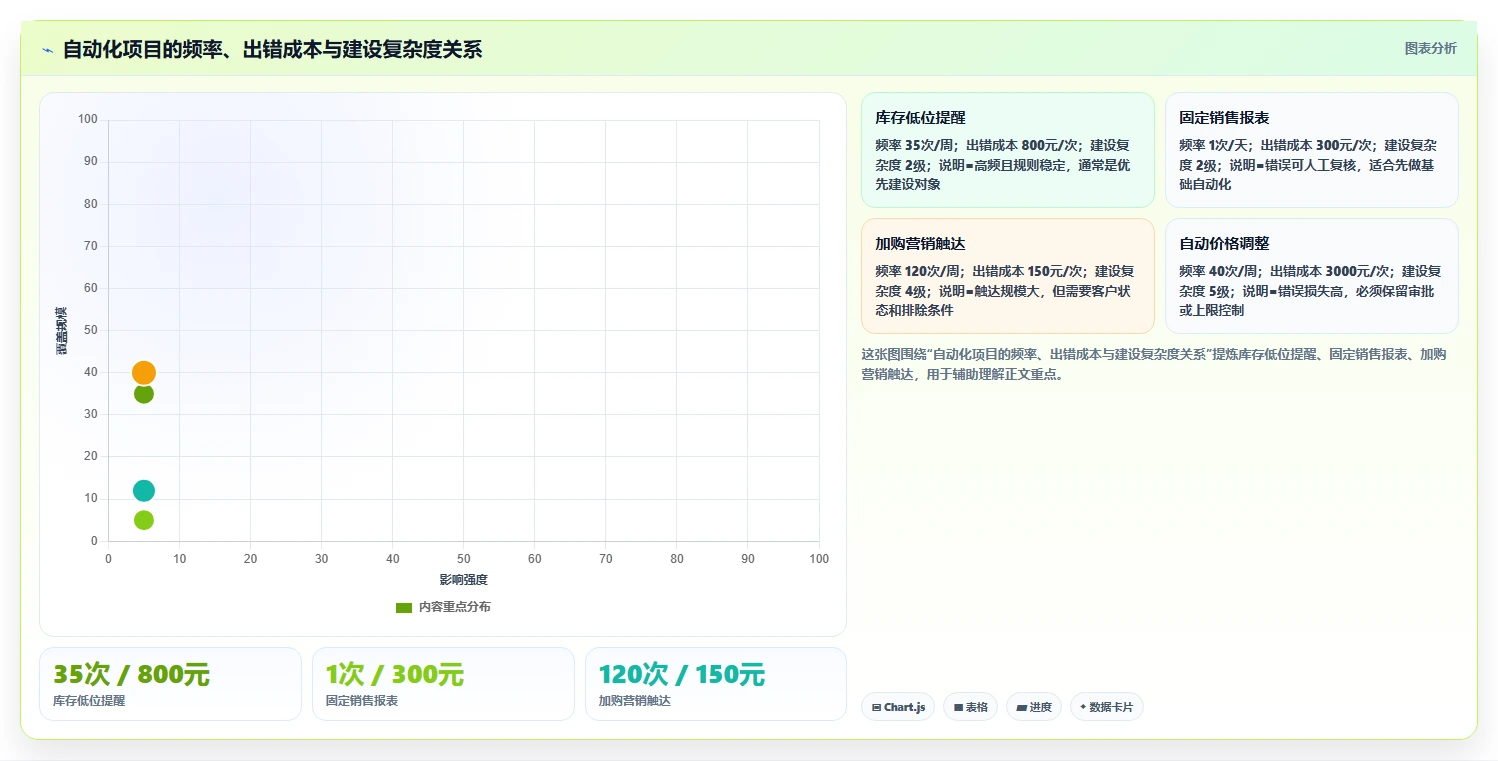1498x761 pixels.
Task: Open the 库存低位提醒 info card
Action: coord(1007,150)
